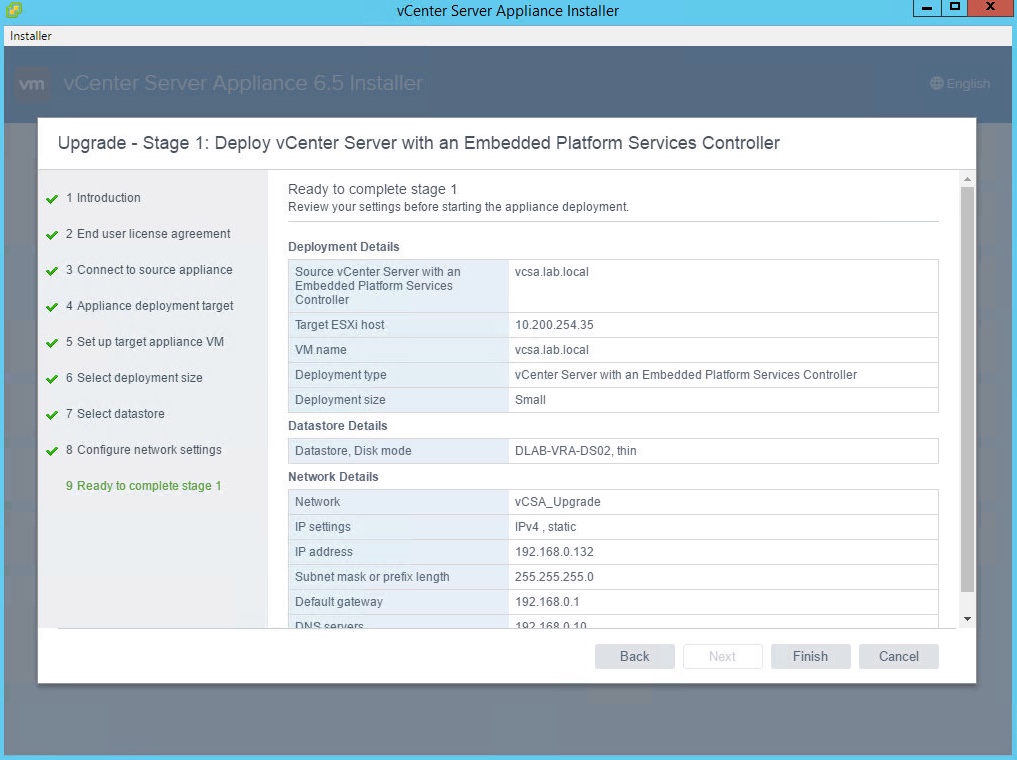This screenshot has height=760, width=1017.
Task: Go to step 4 Appliance deployment target
Action: click(x=154, y=306)
